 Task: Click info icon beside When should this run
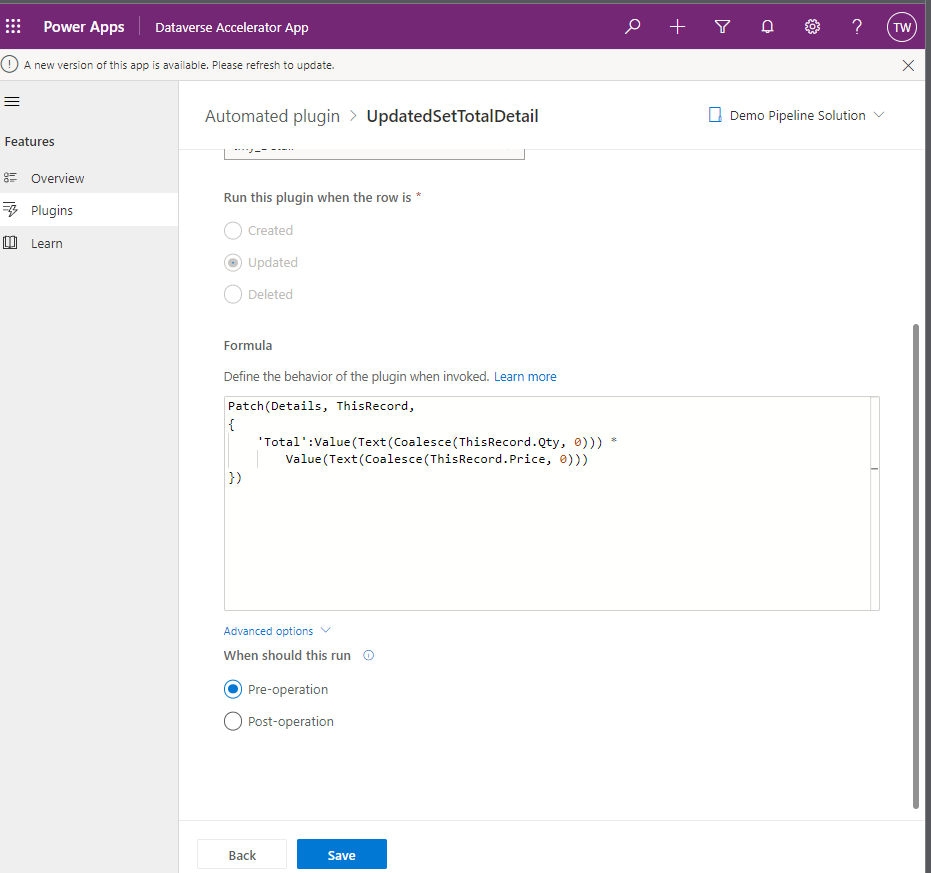(x=369, y=656)
